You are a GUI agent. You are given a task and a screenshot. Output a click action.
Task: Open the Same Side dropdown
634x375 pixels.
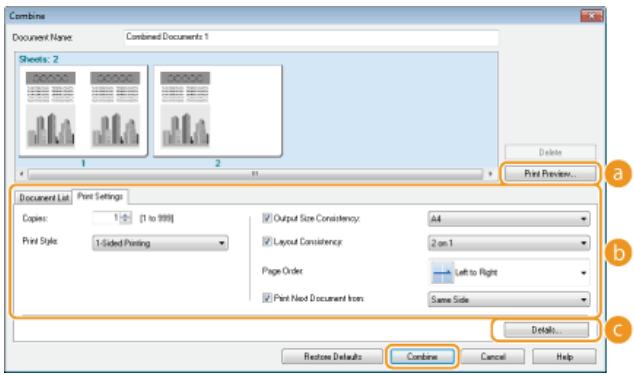(x=509, y=300)
